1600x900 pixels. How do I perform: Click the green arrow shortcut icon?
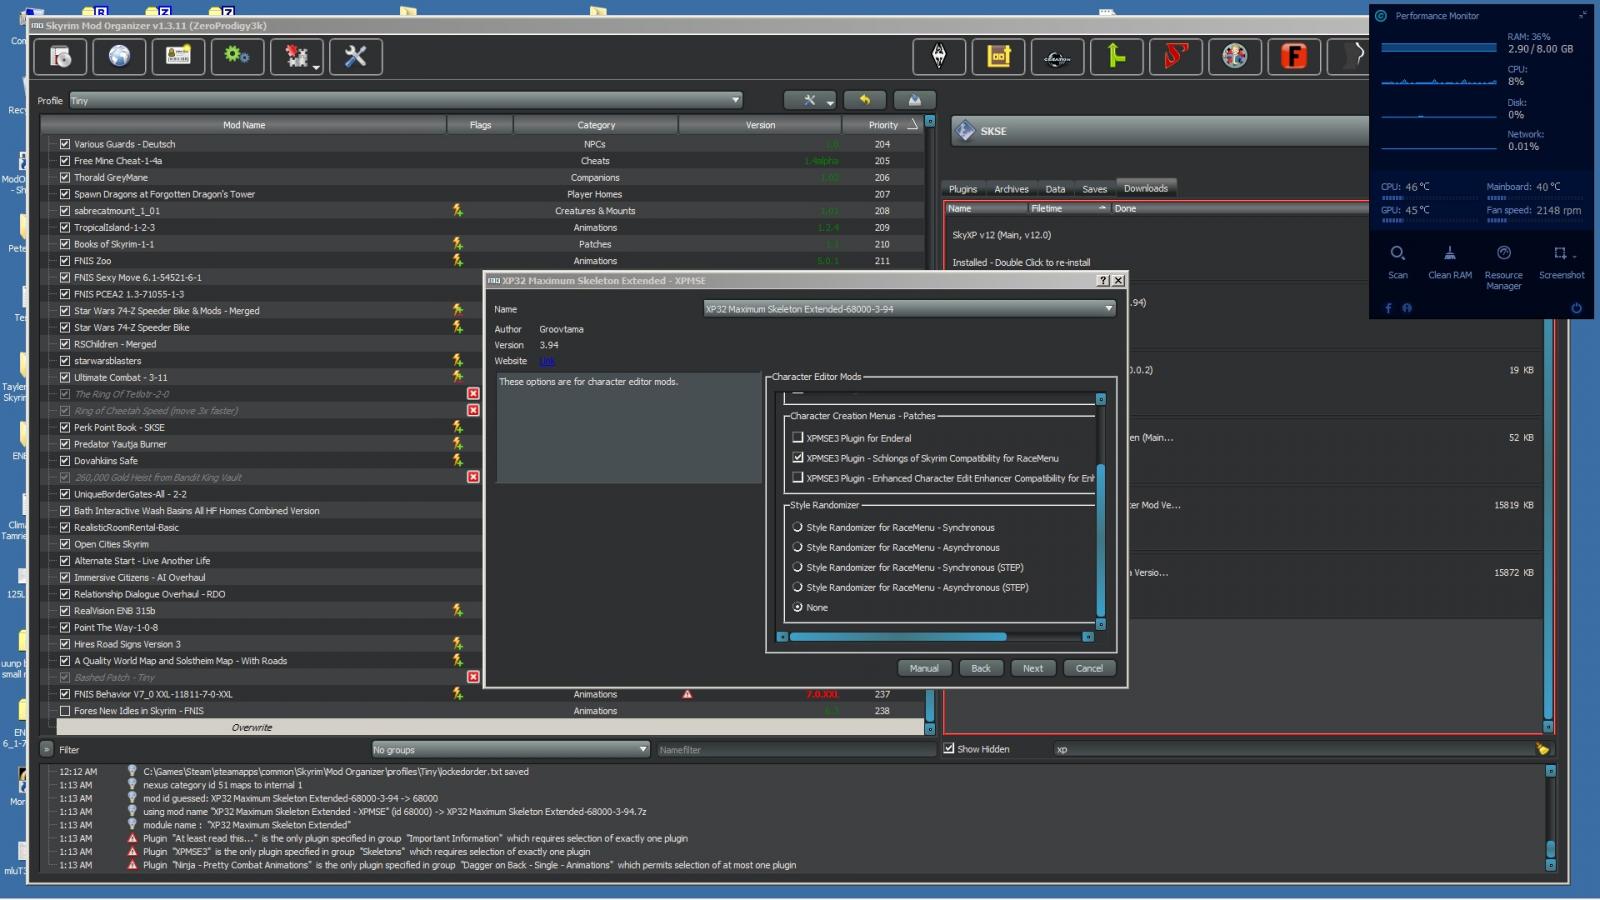(x=1116, y=57)
